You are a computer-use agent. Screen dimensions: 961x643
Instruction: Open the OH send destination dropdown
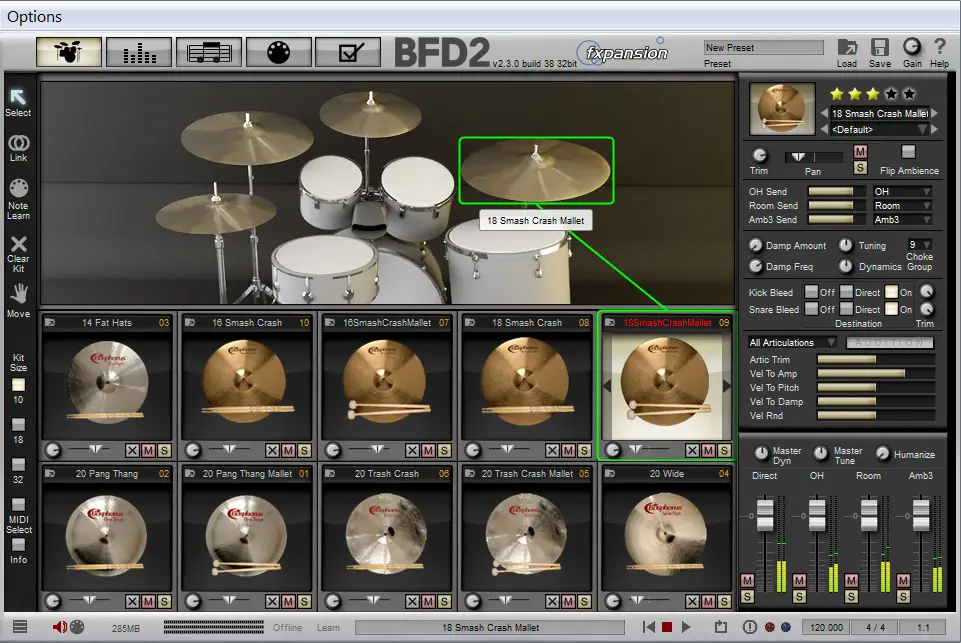[x=902, y=191]
